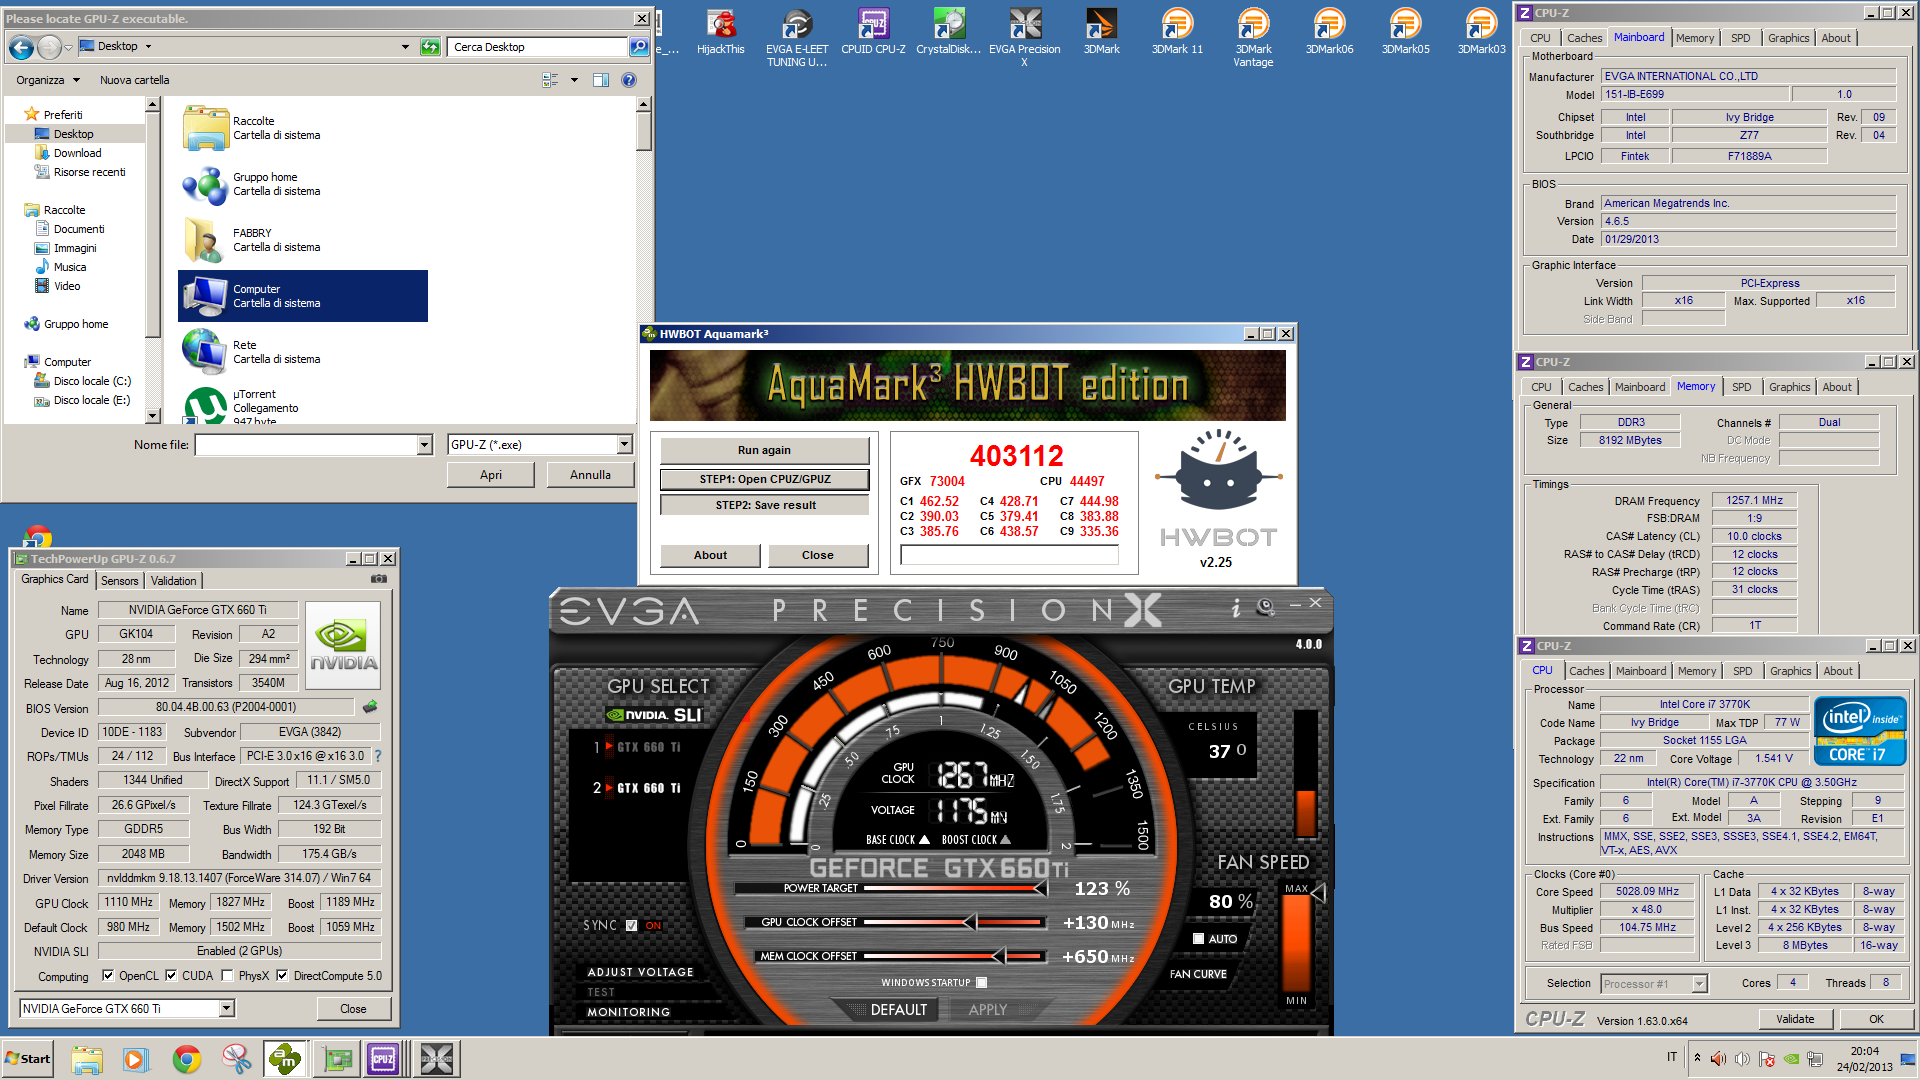The image size is (1920, 1080).
Task: Open Graphics tab in bottom CPU-Z window
Action: point(1790,671)
